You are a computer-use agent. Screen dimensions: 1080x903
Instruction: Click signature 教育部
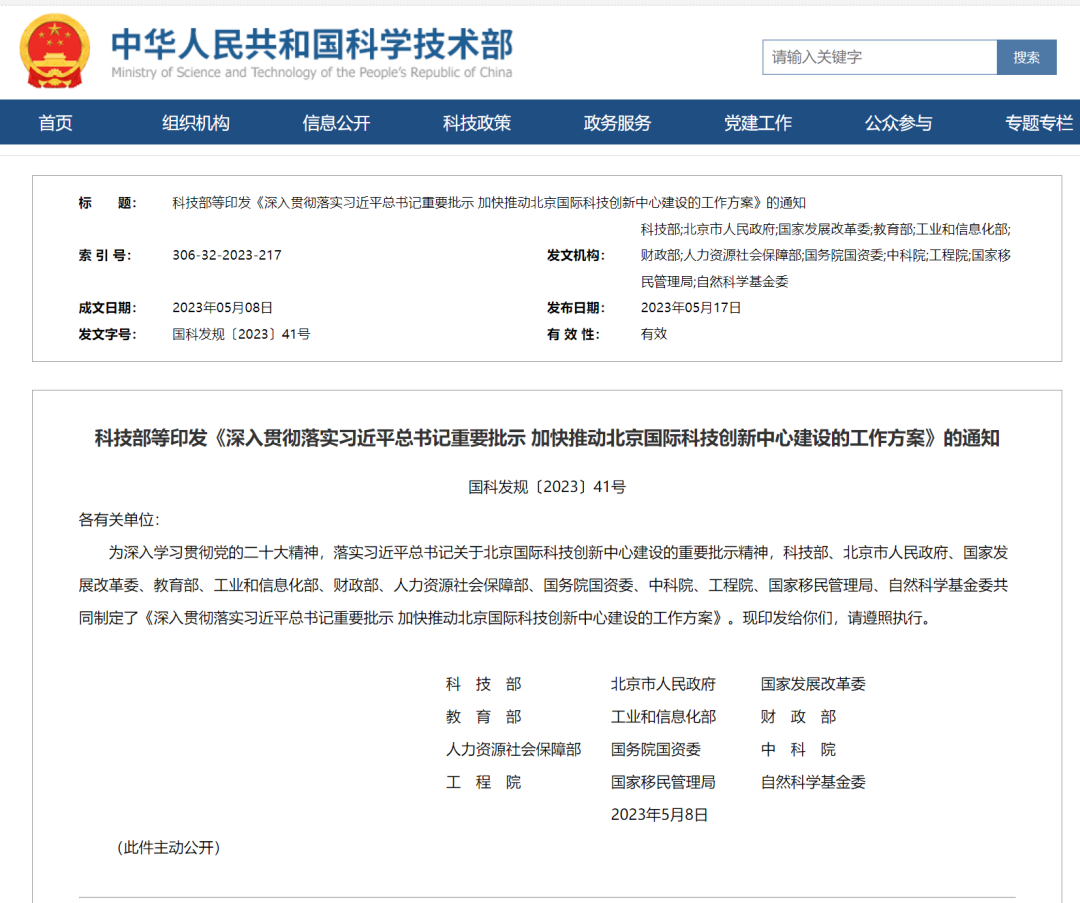pos(484,717)
